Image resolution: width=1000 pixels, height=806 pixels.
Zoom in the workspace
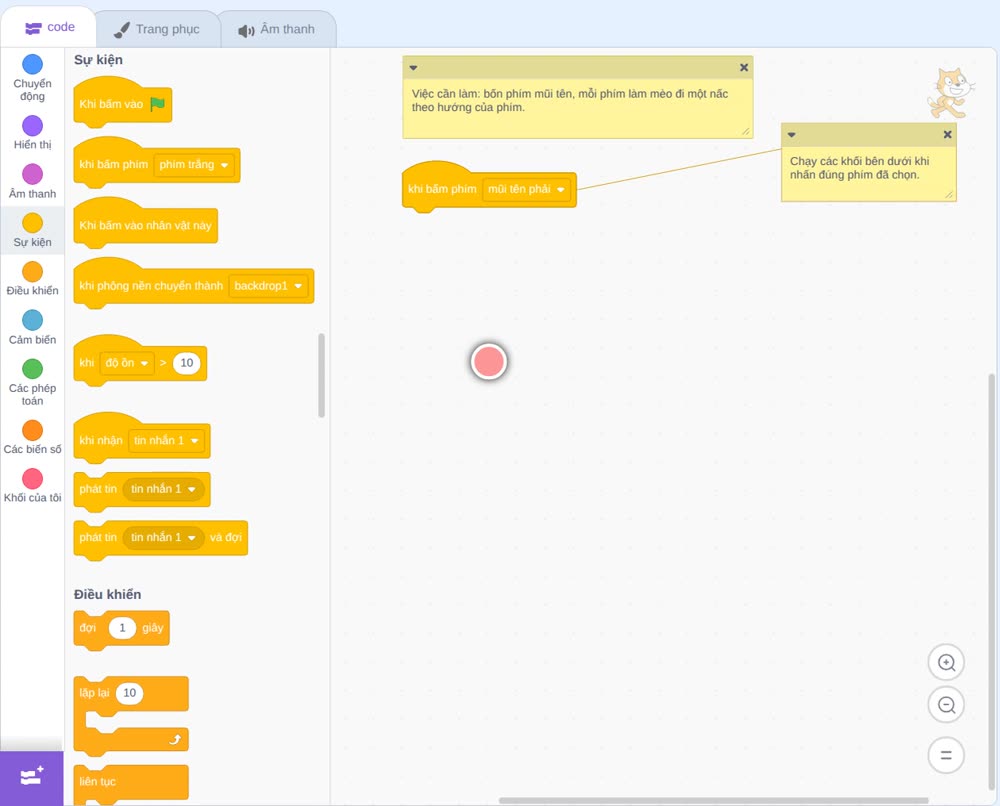946,663
